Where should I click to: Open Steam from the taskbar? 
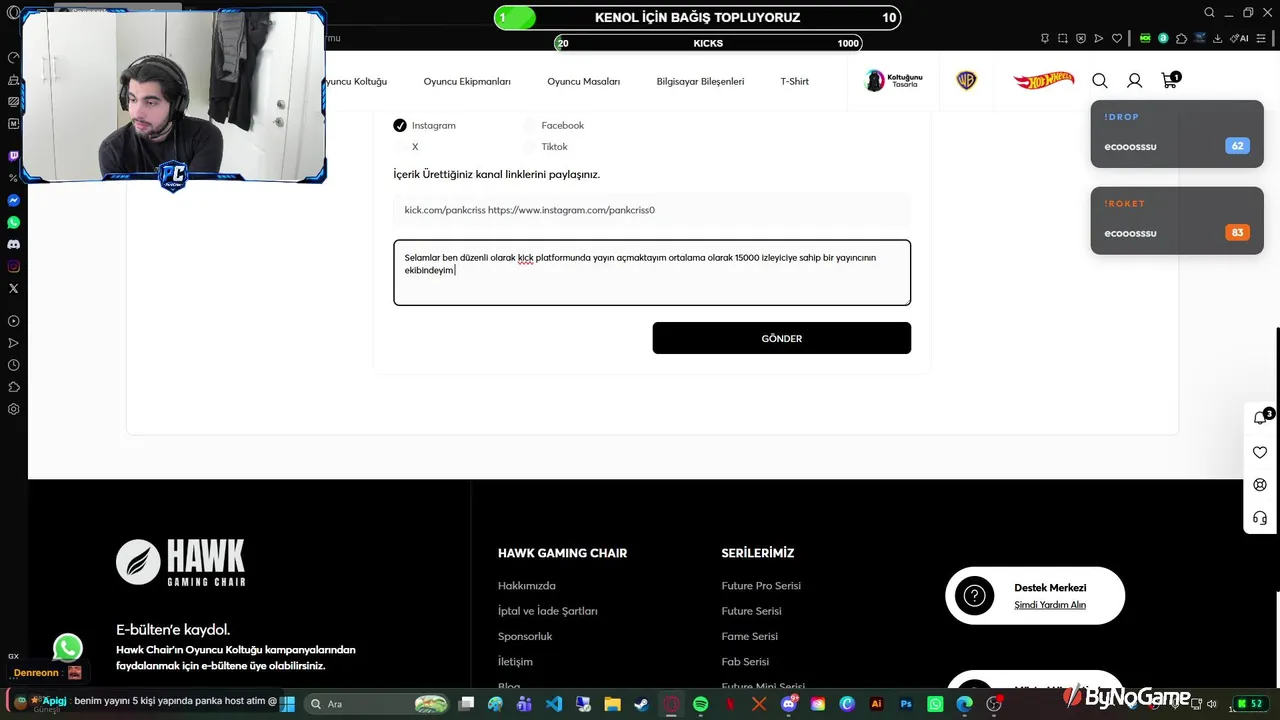click(x=641, y=704)
